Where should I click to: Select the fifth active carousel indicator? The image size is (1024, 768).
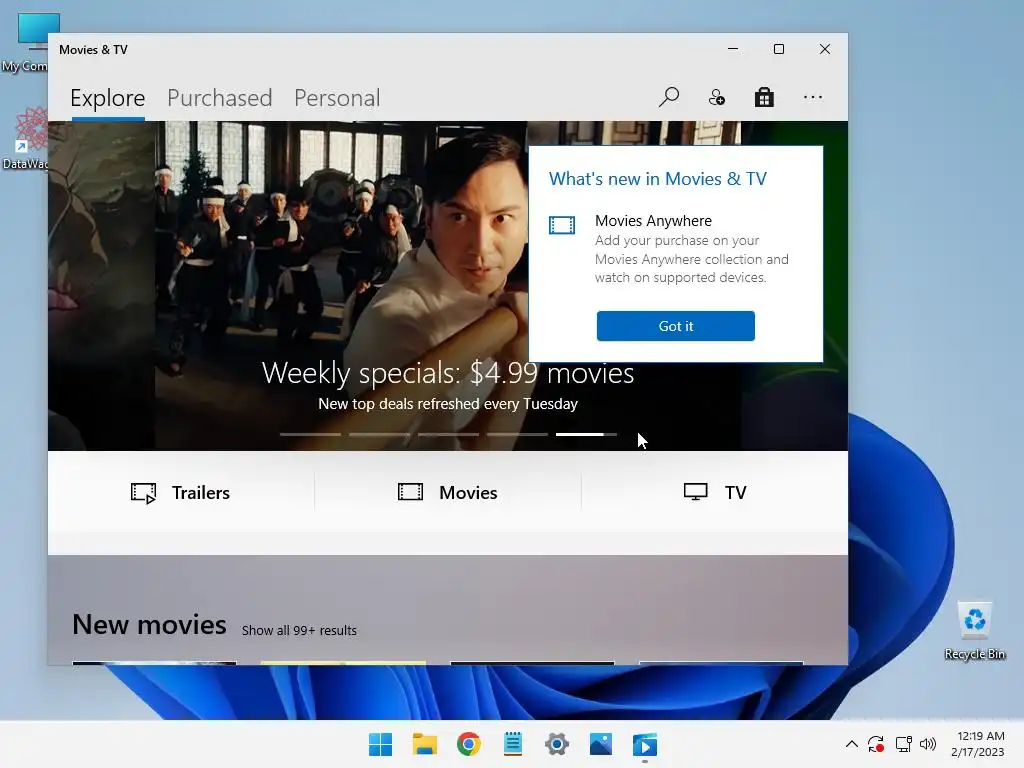[586, 434]
